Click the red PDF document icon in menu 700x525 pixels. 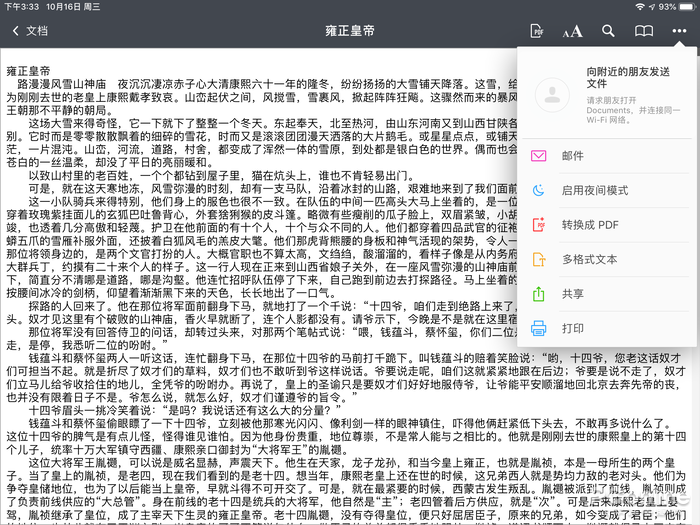tap(539, 225)
